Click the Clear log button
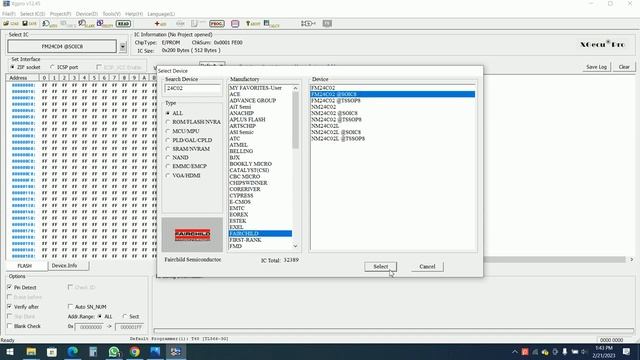640x360 pixels. coord(624,67)
